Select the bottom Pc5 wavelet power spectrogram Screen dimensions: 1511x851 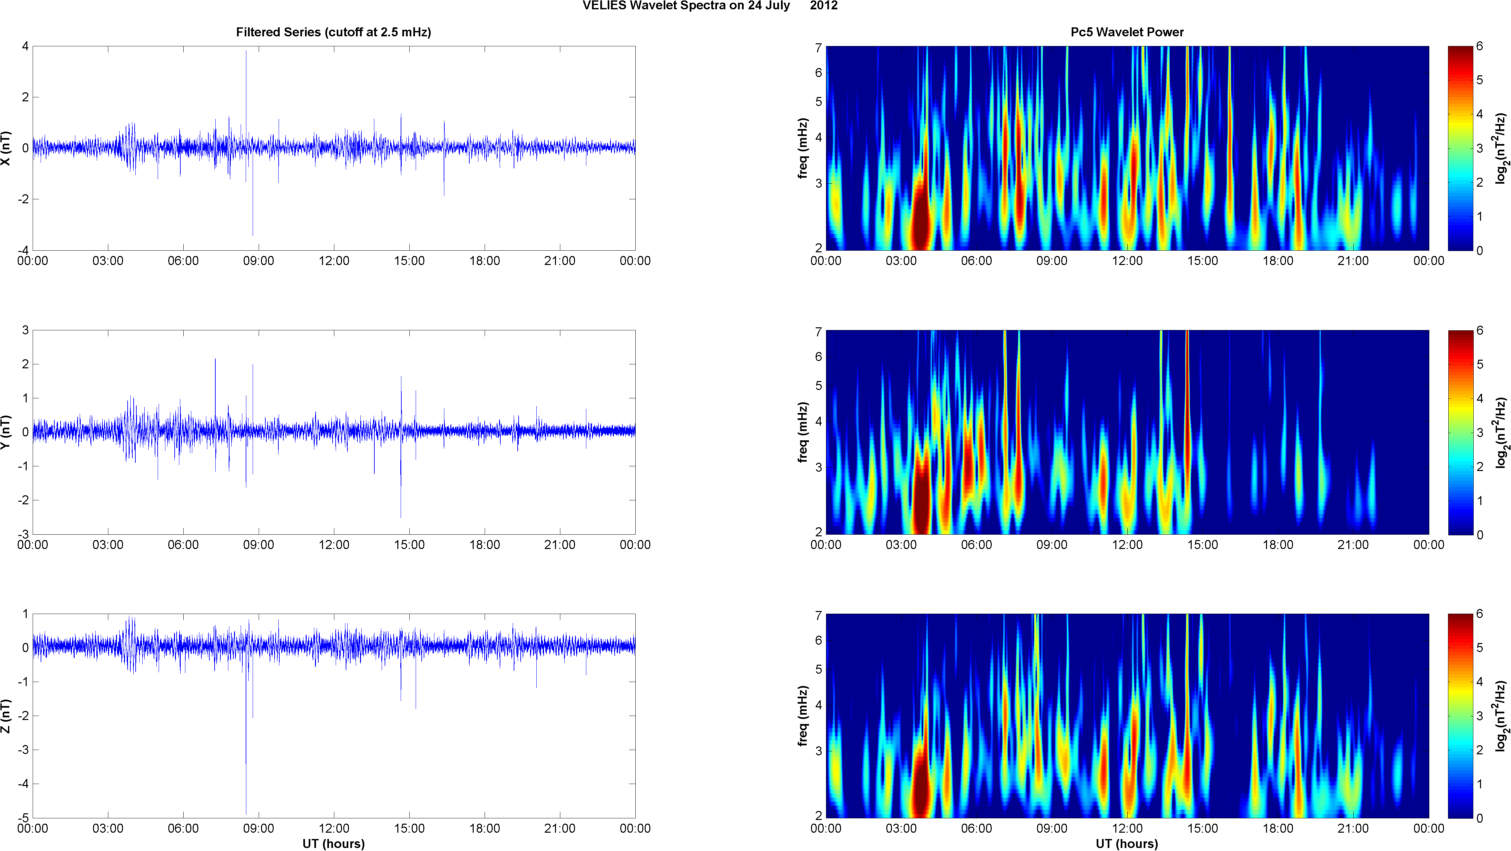click(x=1127, y=716)
